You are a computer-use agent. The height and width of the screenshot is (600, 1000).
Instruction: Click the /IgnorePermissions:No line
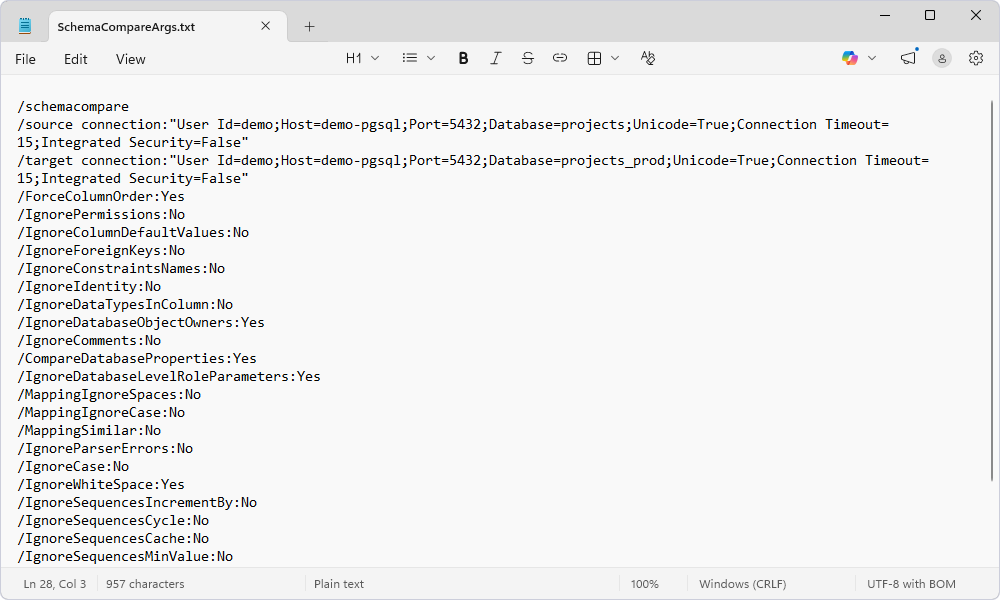pyautogui.click(x=101, y=214)
